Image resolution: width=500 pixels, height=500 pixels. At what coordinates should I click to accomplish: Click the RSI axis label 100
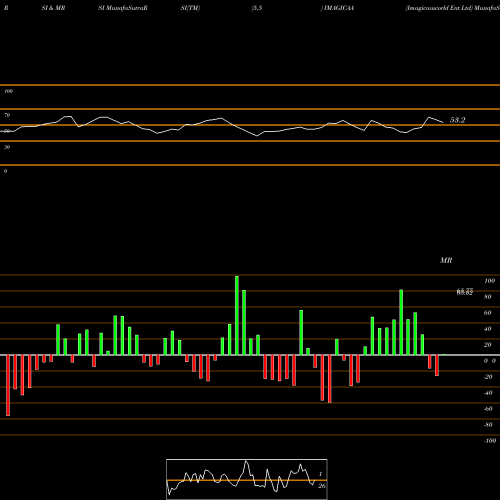coord(9,91)
